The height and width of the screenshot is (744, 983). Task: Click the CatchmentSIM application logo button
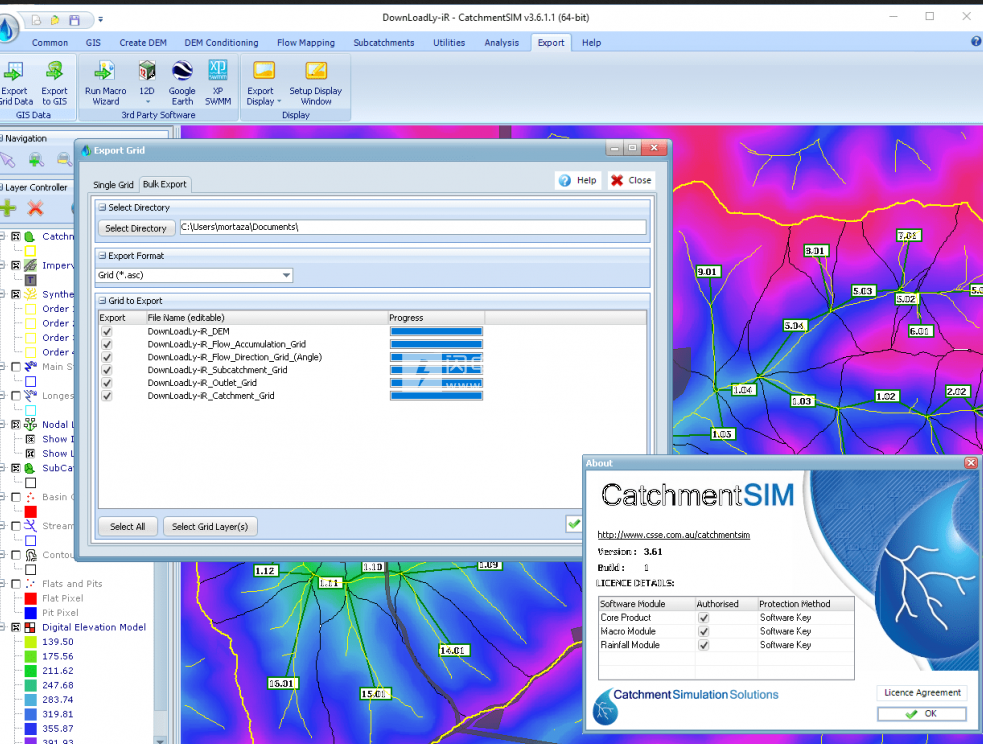point(8,29)
